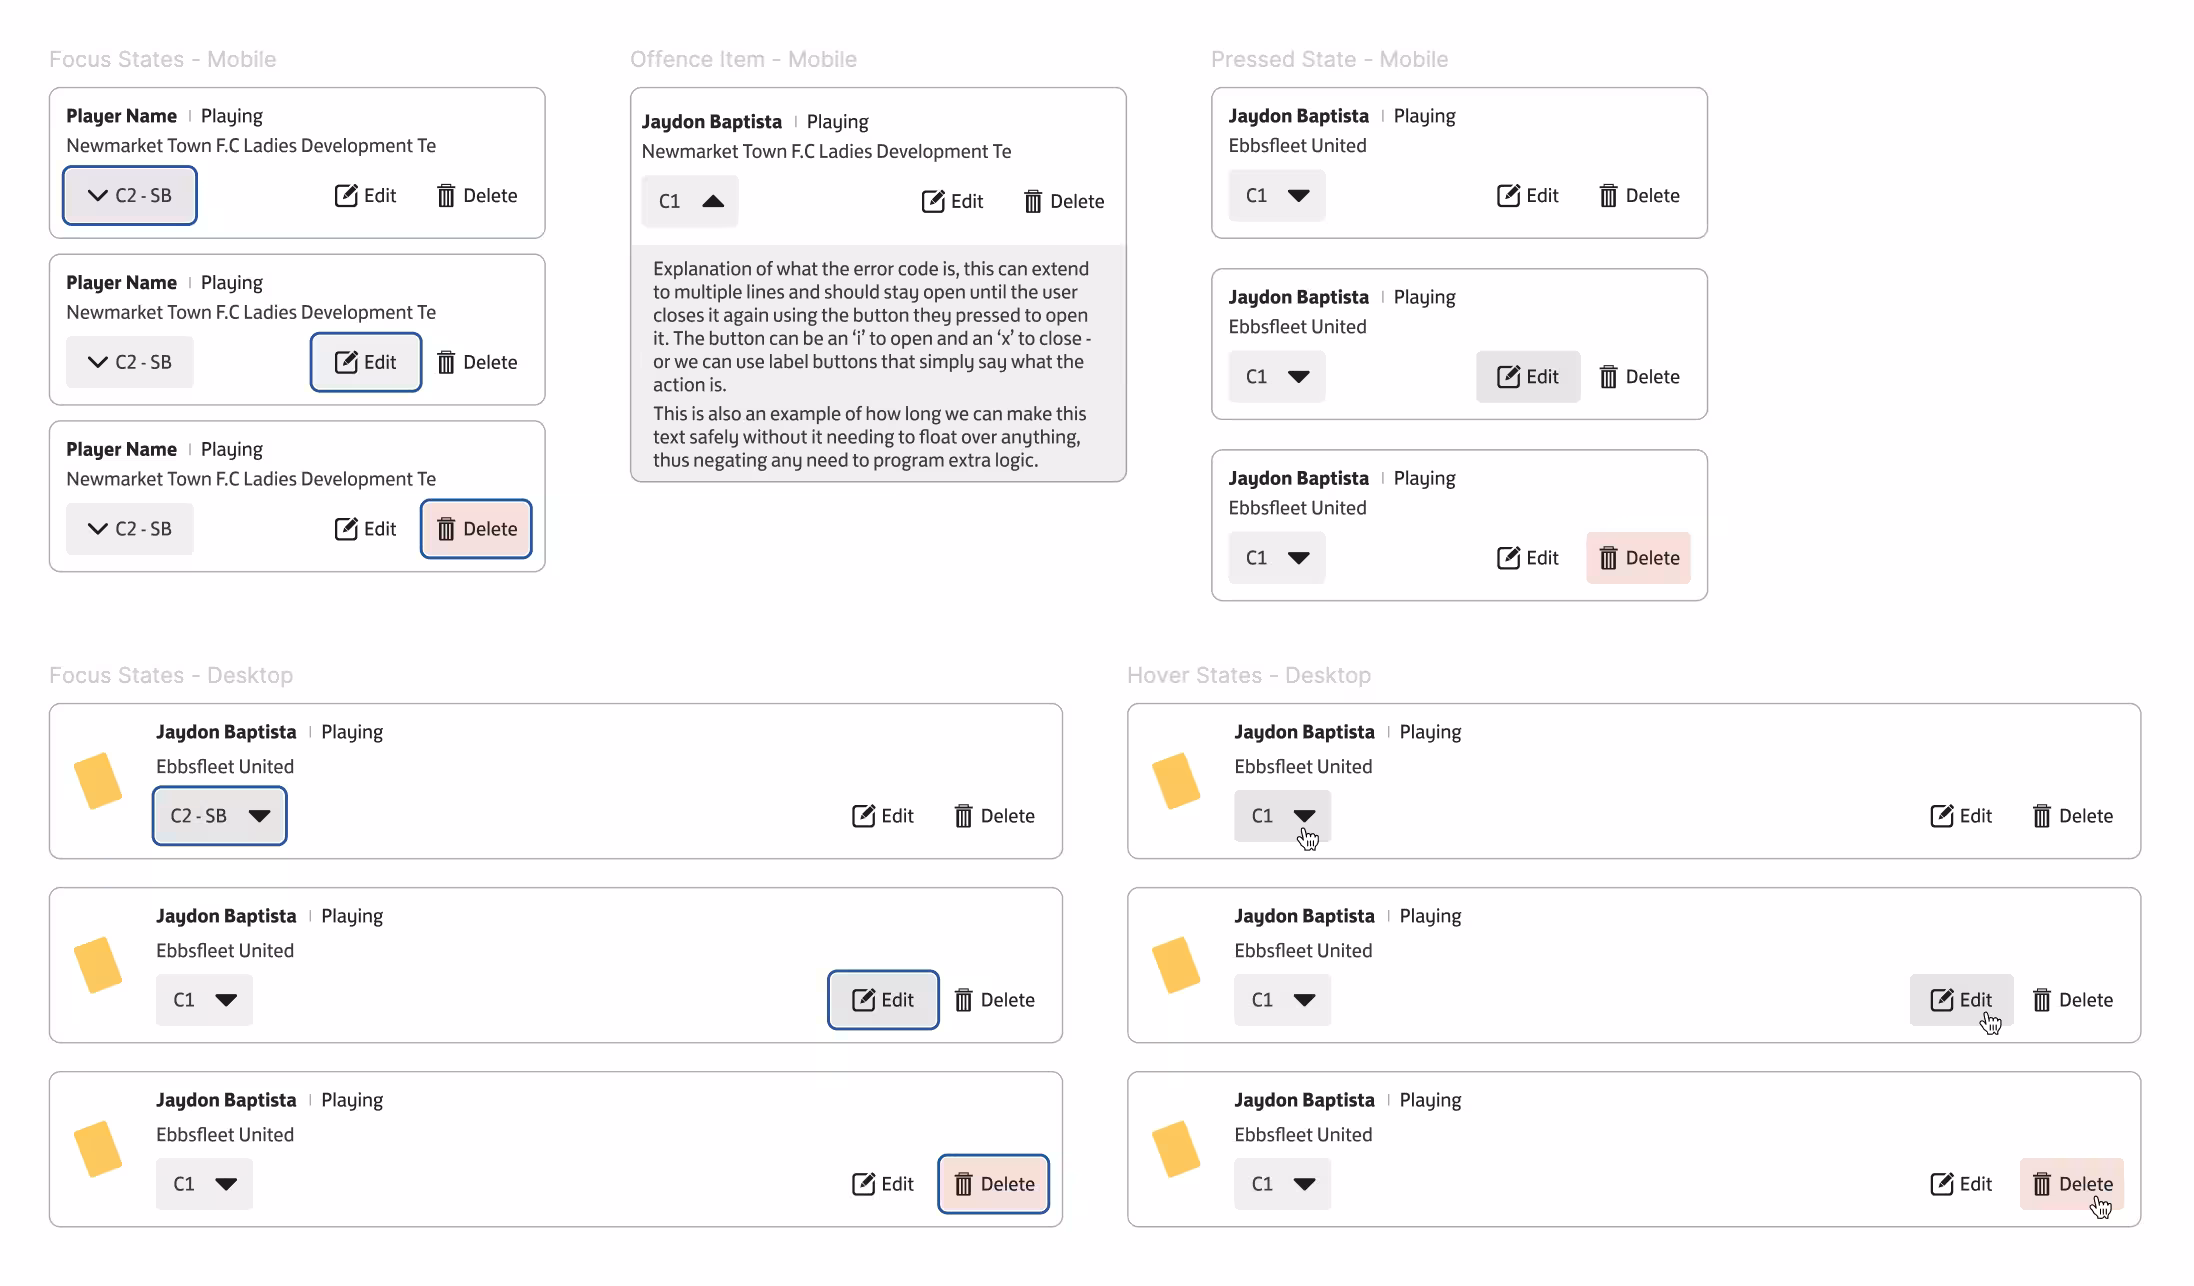Viewport: 2194px width, 1286px height.
Task: Click blue-outlined Edit button in Focus States - Mobile
Action: (366, 362)
